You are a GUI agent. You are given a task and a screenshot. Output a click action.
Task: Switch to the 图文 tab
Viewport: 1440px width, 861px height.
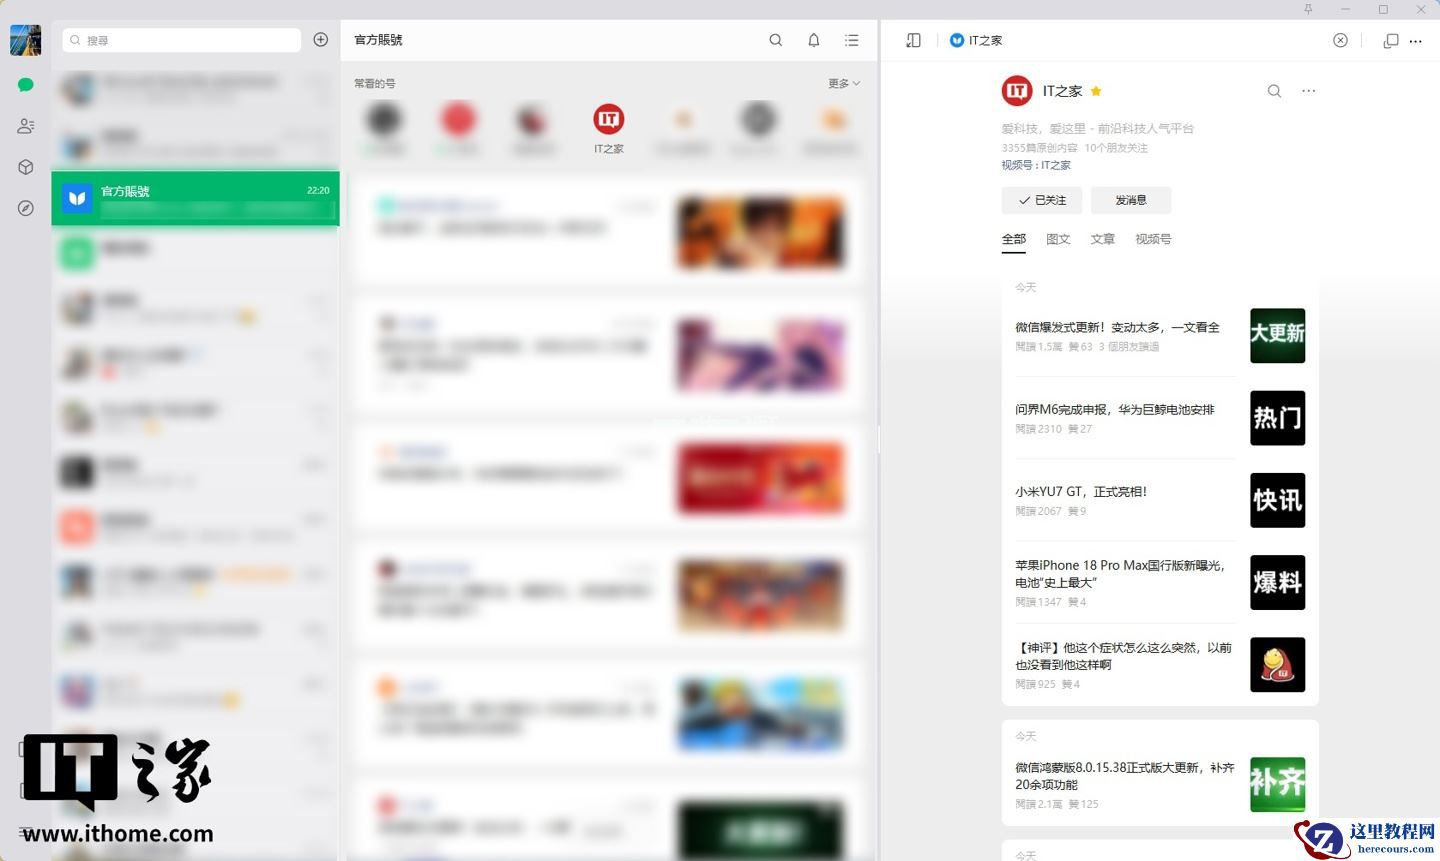click(1058, 239)
